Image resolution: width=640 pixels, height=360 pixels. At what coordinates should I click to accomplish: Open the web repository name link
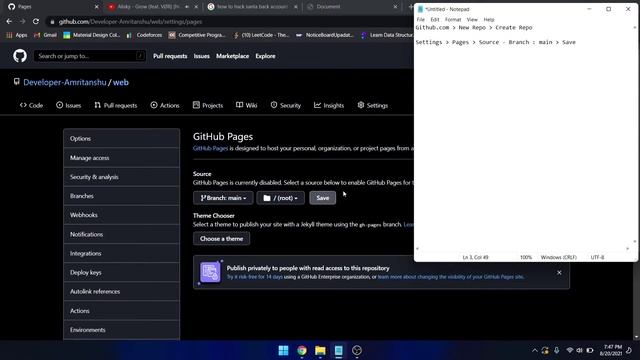tap(121, 82)
